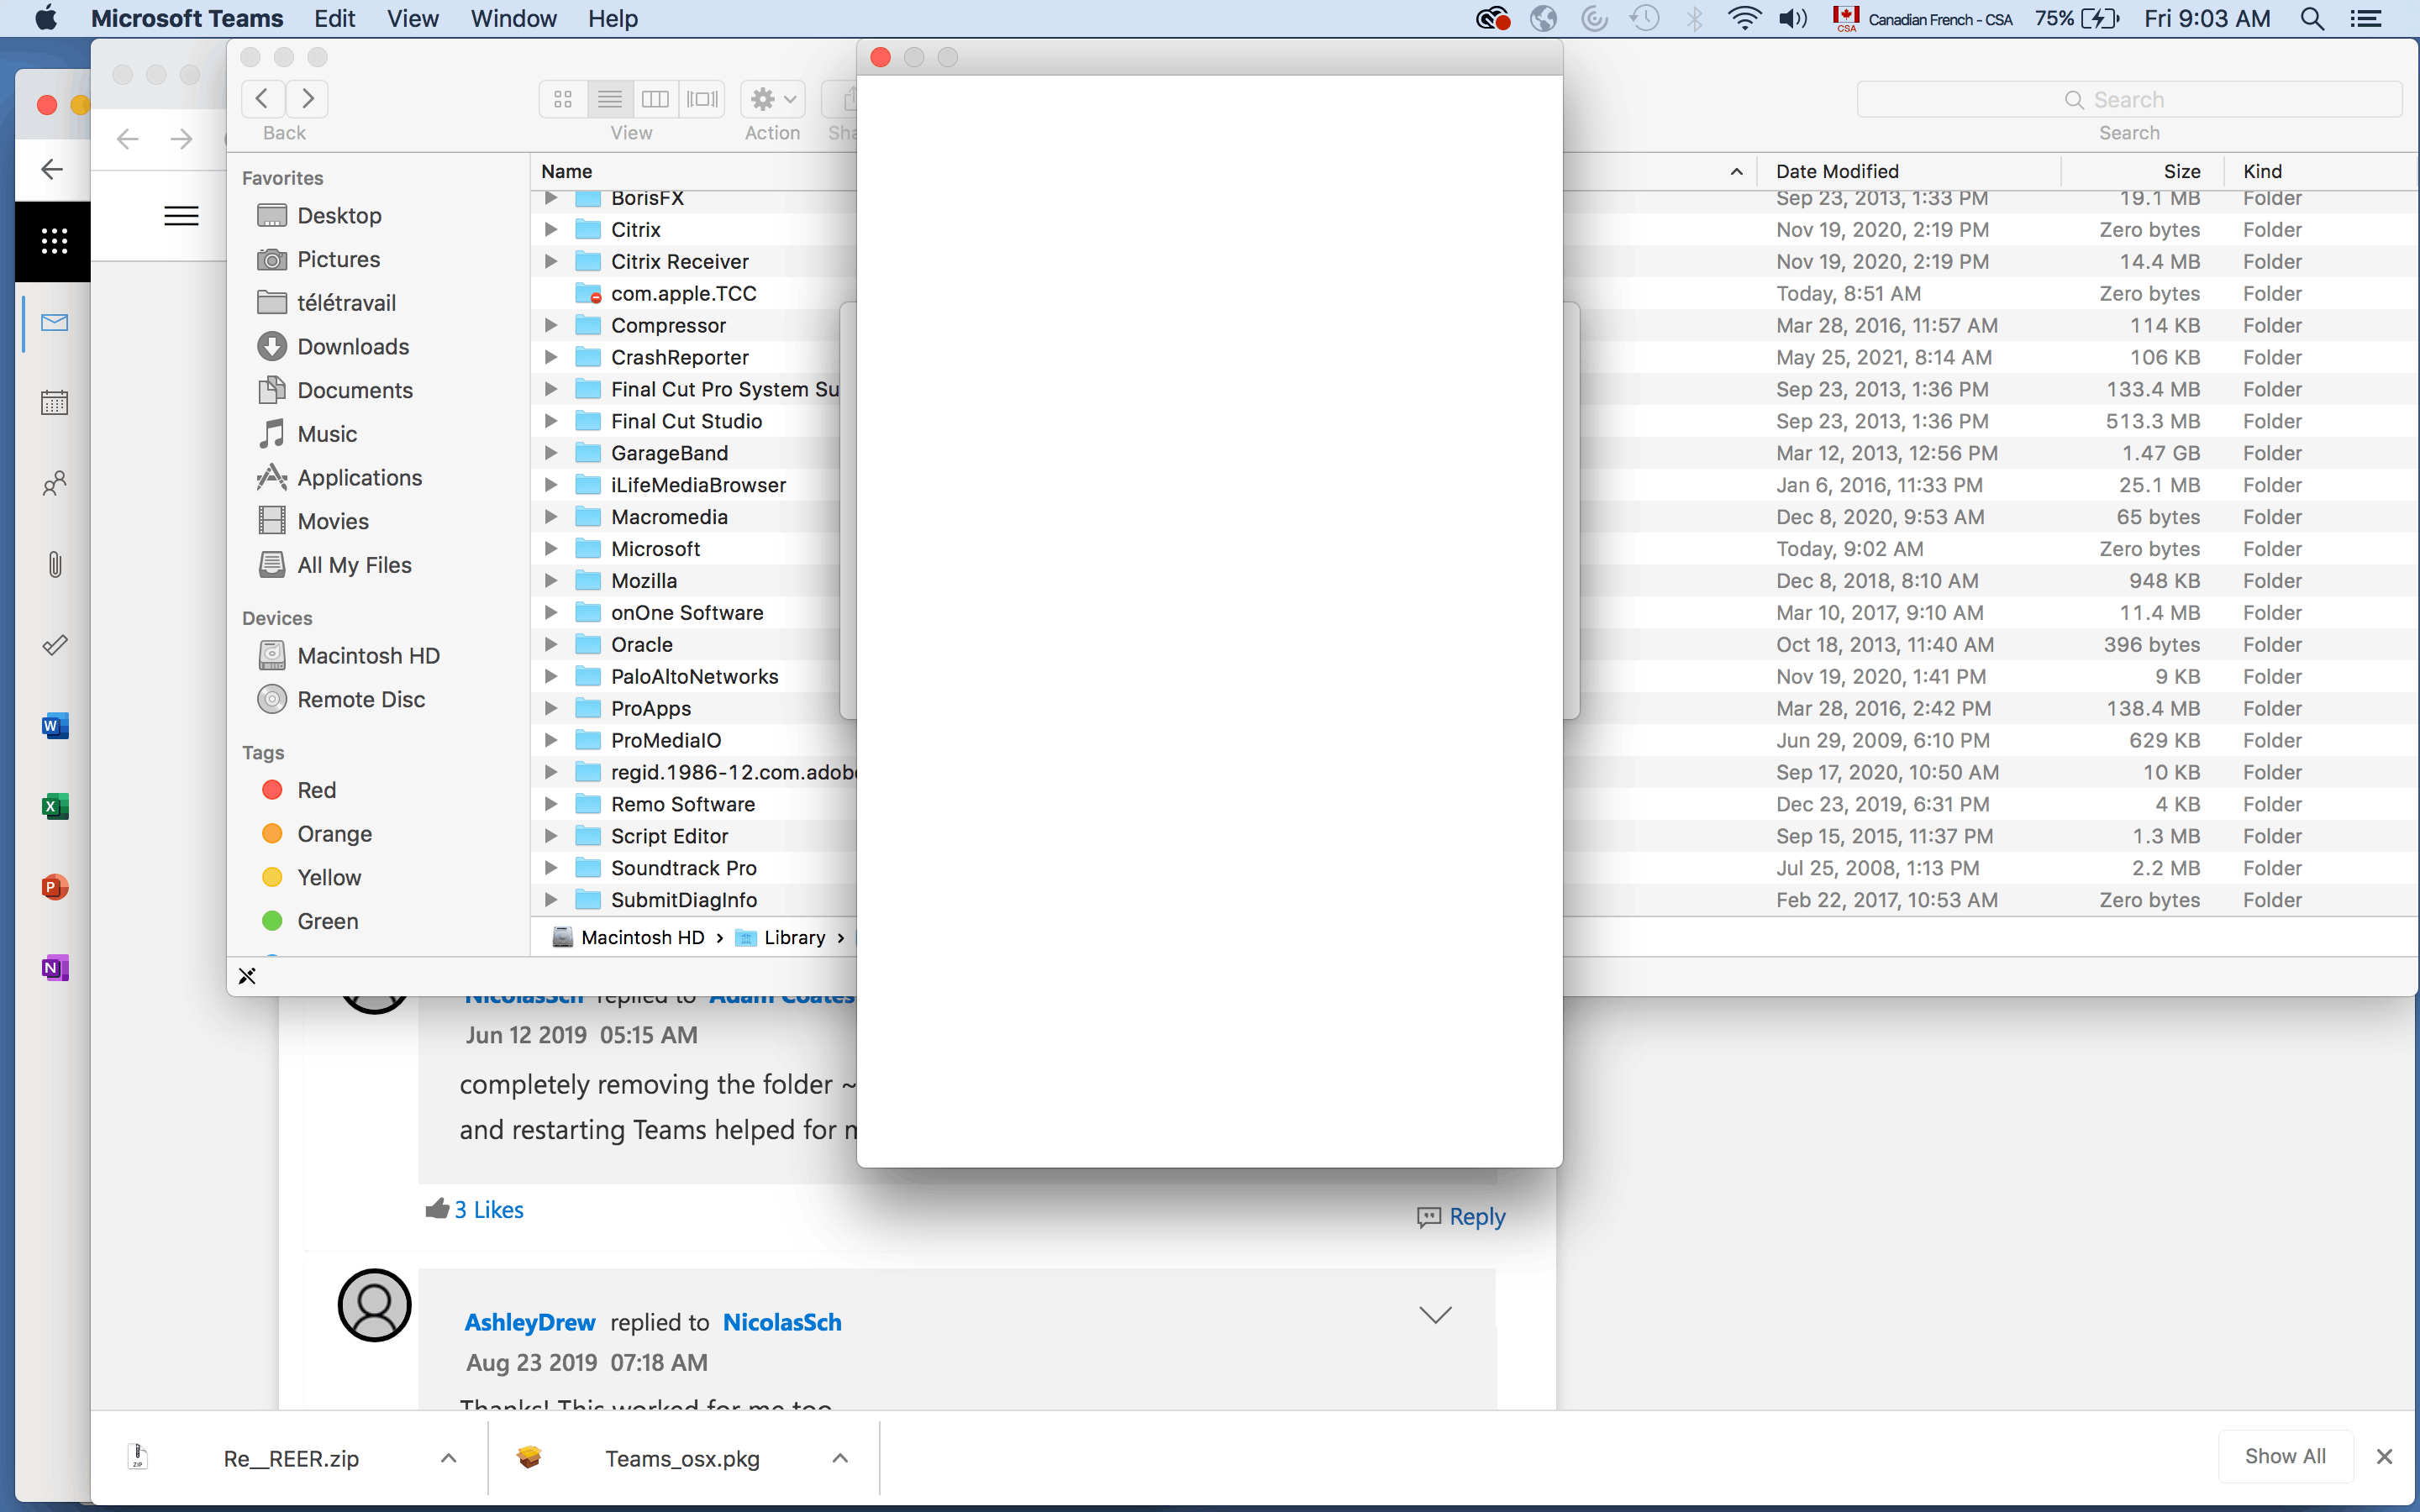This screenshot has height=1512, width=2420.
Task: Expand AshleyDrew's reply options chevron
Action: [x=1435, y=1315]
